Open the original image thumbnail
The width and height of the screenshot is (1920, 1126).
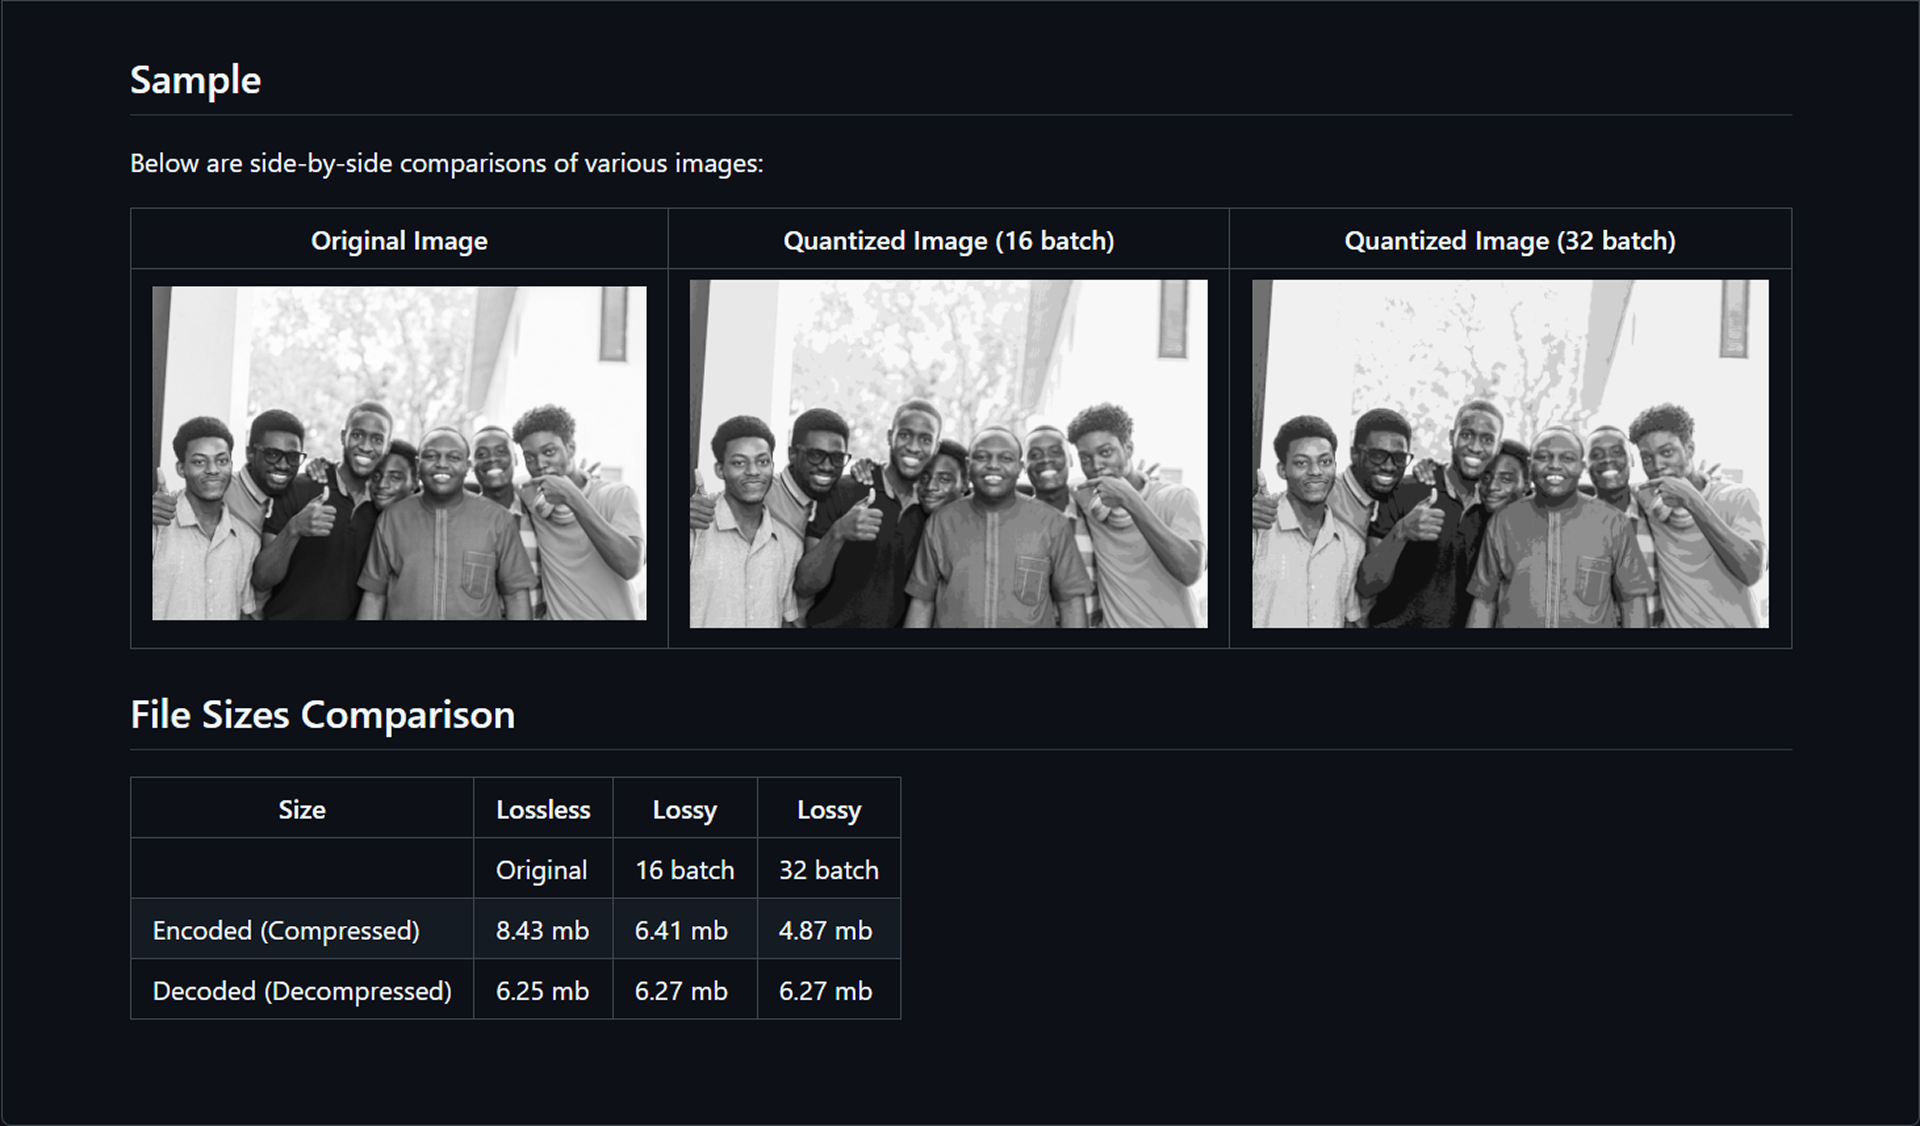(x=399, y=453)
